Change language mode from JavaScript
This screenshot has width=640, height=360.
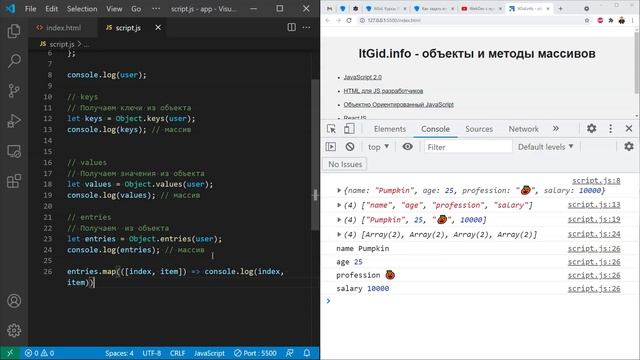pyautogui.click(x=209, y=353)
